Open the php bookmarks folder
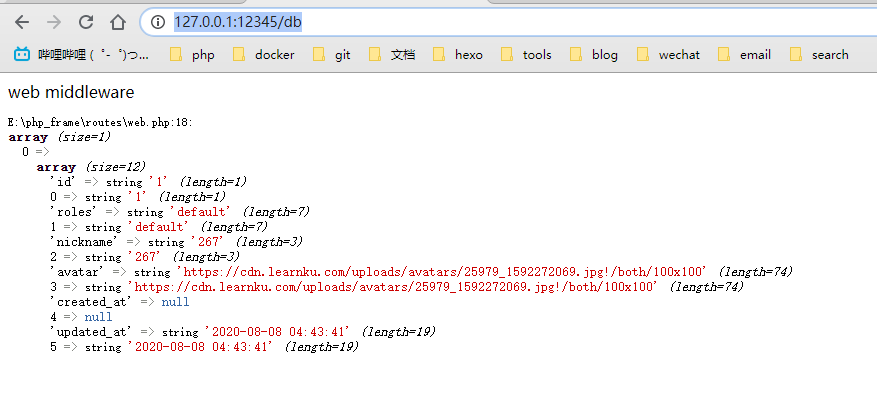The image size is (877, 413). 192,55
